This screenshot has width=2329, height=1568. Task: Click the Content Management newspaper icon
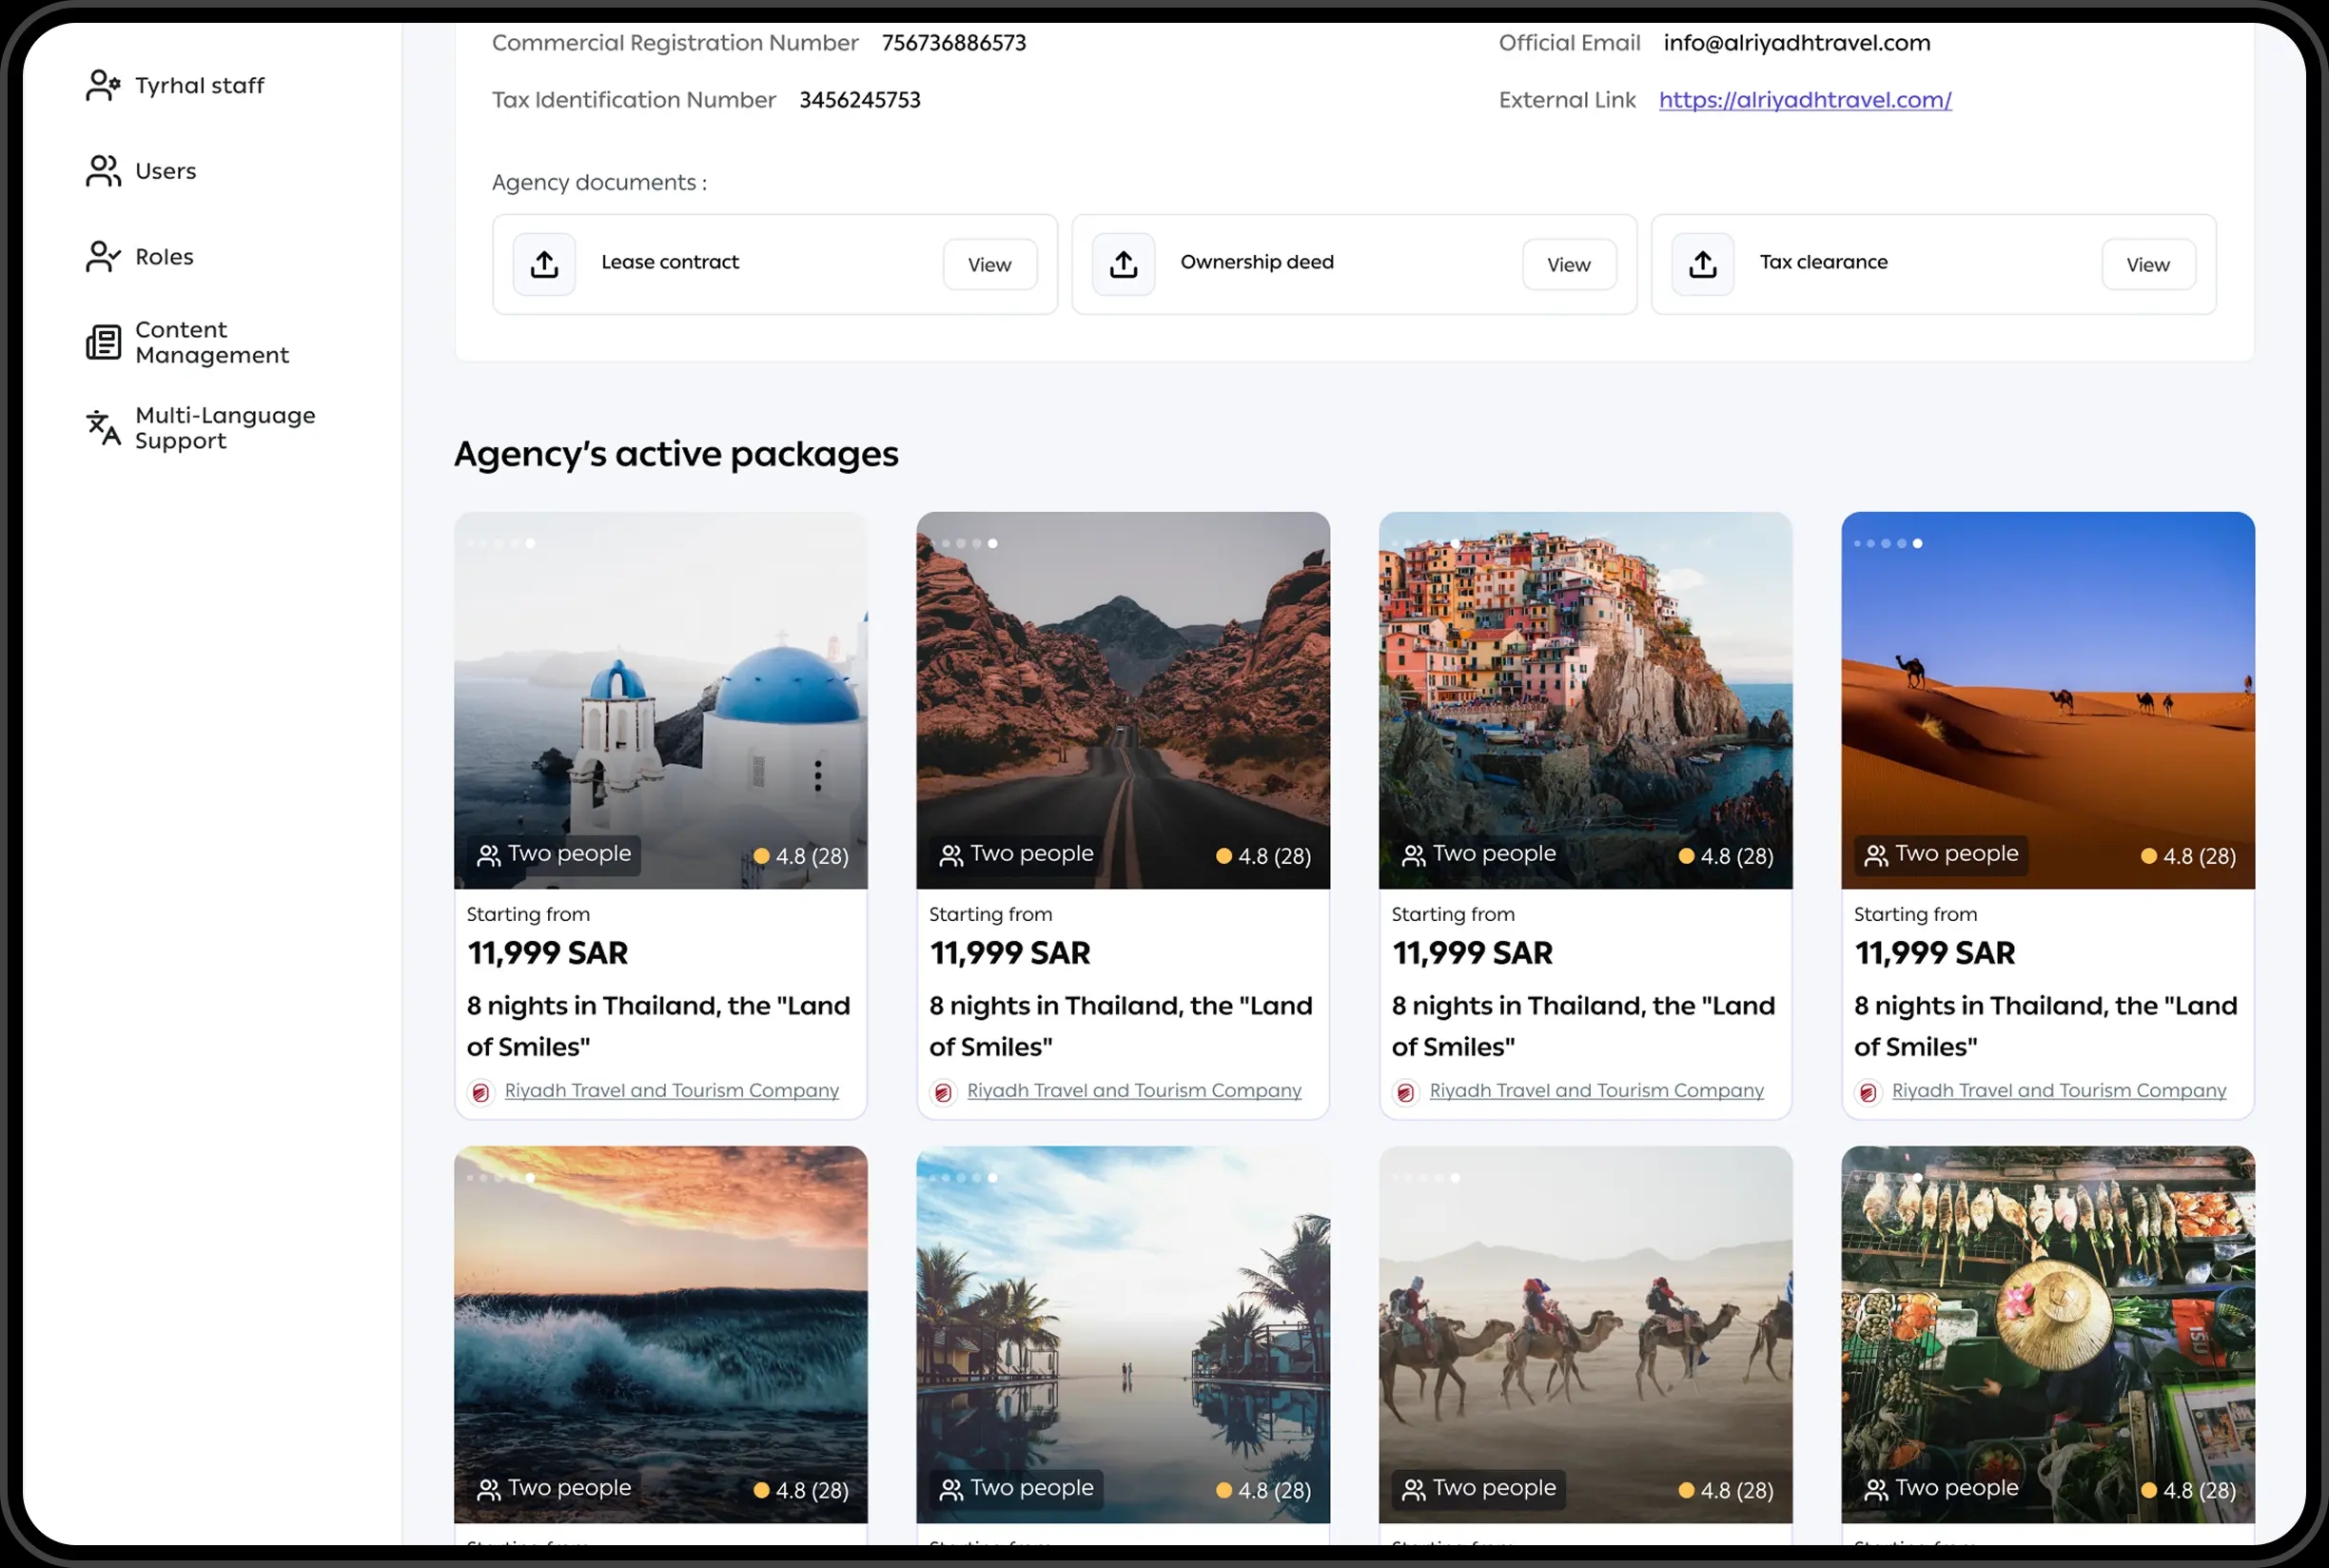coord(103,342)
